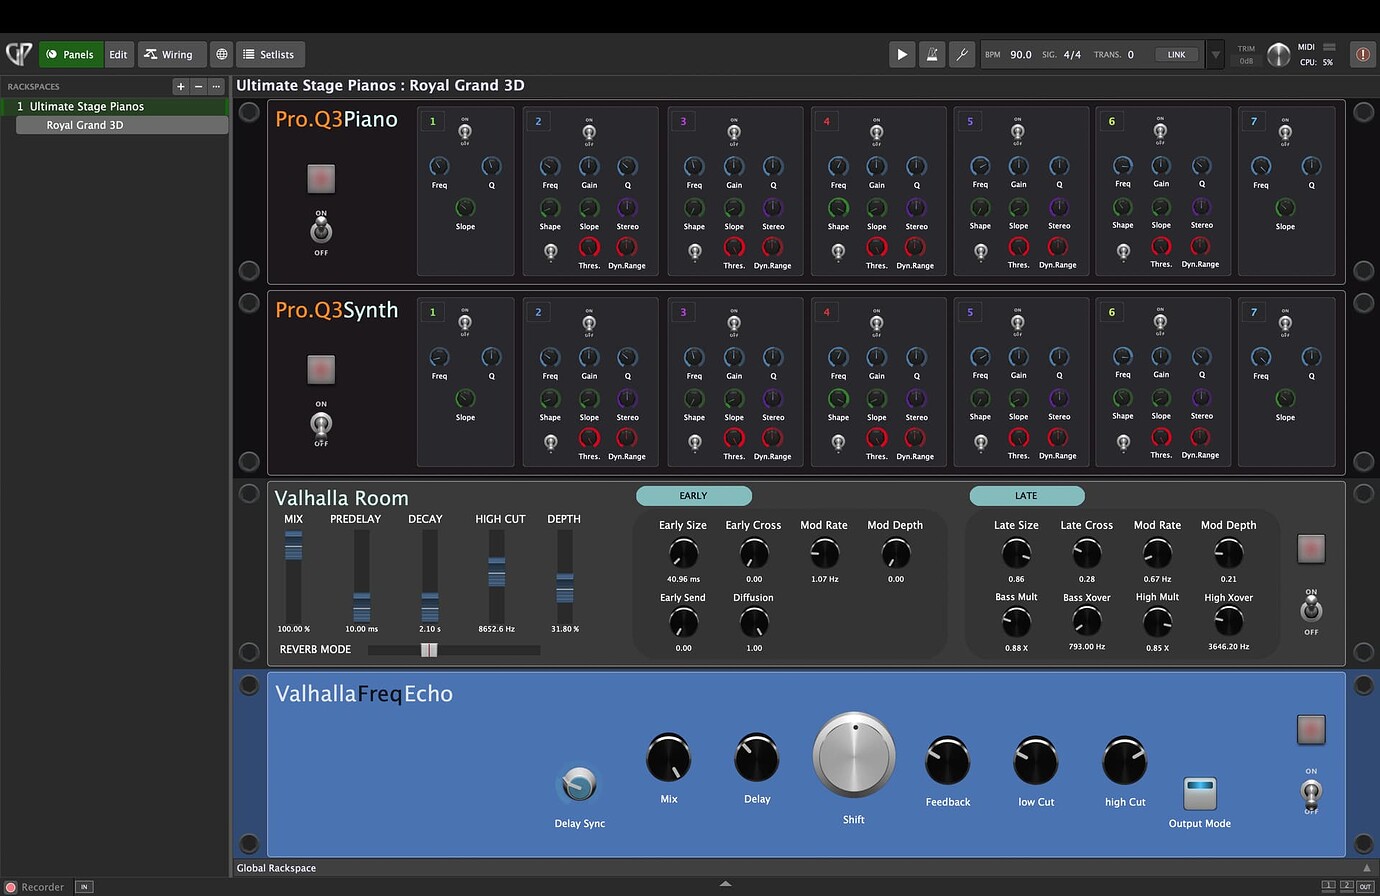This screenshot has height=896, width=1380.
Task: Add a new rackspace with plus icon
Action: (x=181, y=86)
